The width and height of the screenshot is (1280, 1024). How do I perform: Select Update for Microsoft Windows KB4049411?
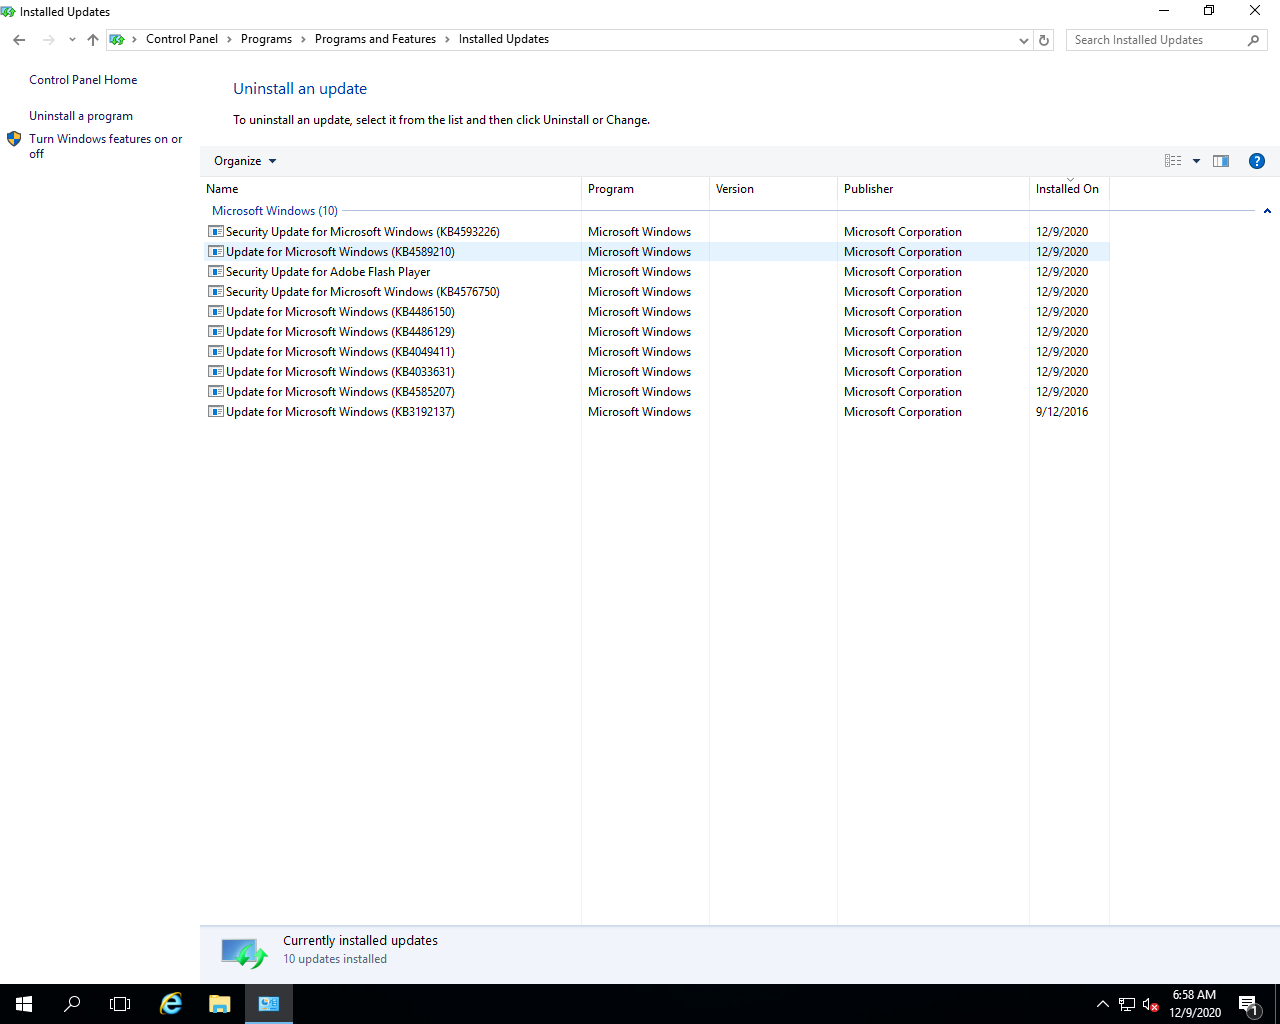point(654,352)
